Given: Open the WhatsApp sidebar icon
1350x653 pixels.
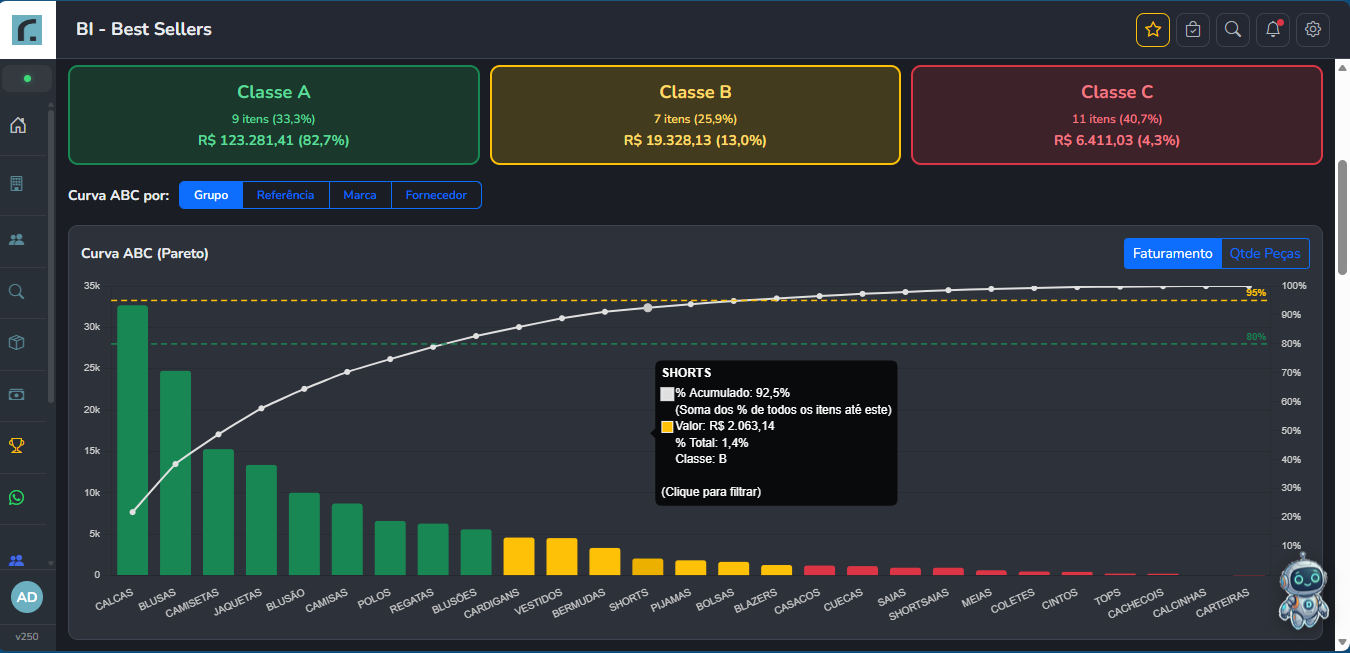Looking at the screenshot, I should pos(17,498).
